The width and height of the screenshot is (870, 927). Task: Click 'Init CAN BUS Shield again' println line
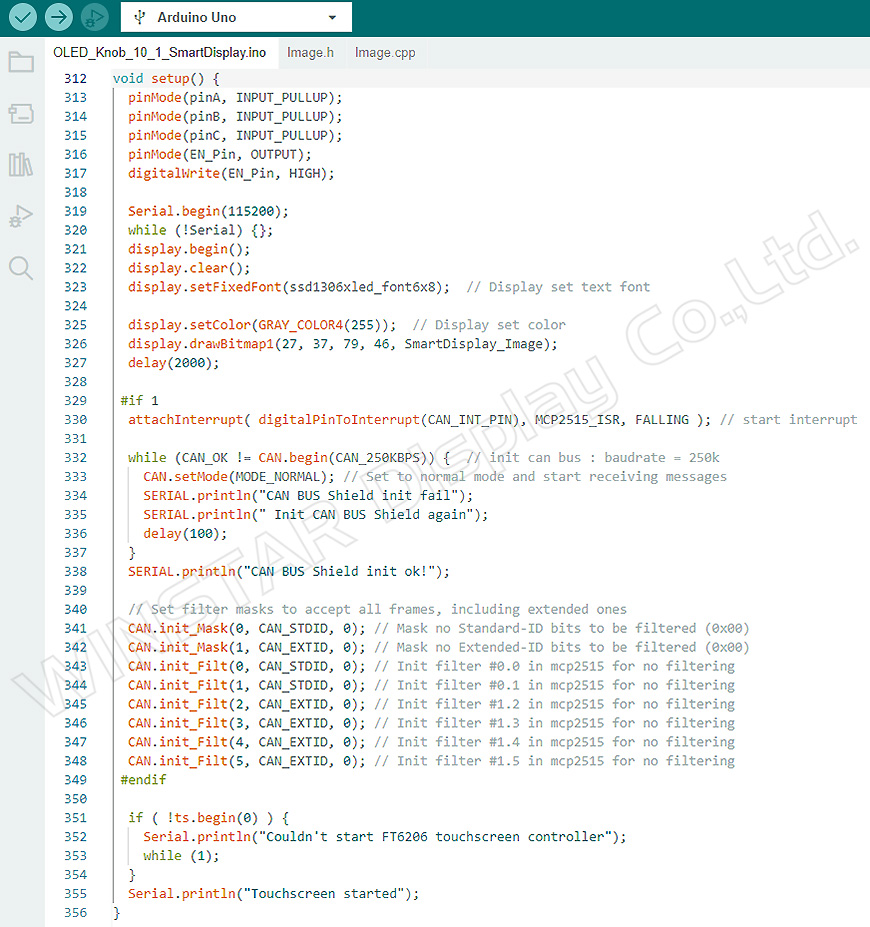pos(316,514)
